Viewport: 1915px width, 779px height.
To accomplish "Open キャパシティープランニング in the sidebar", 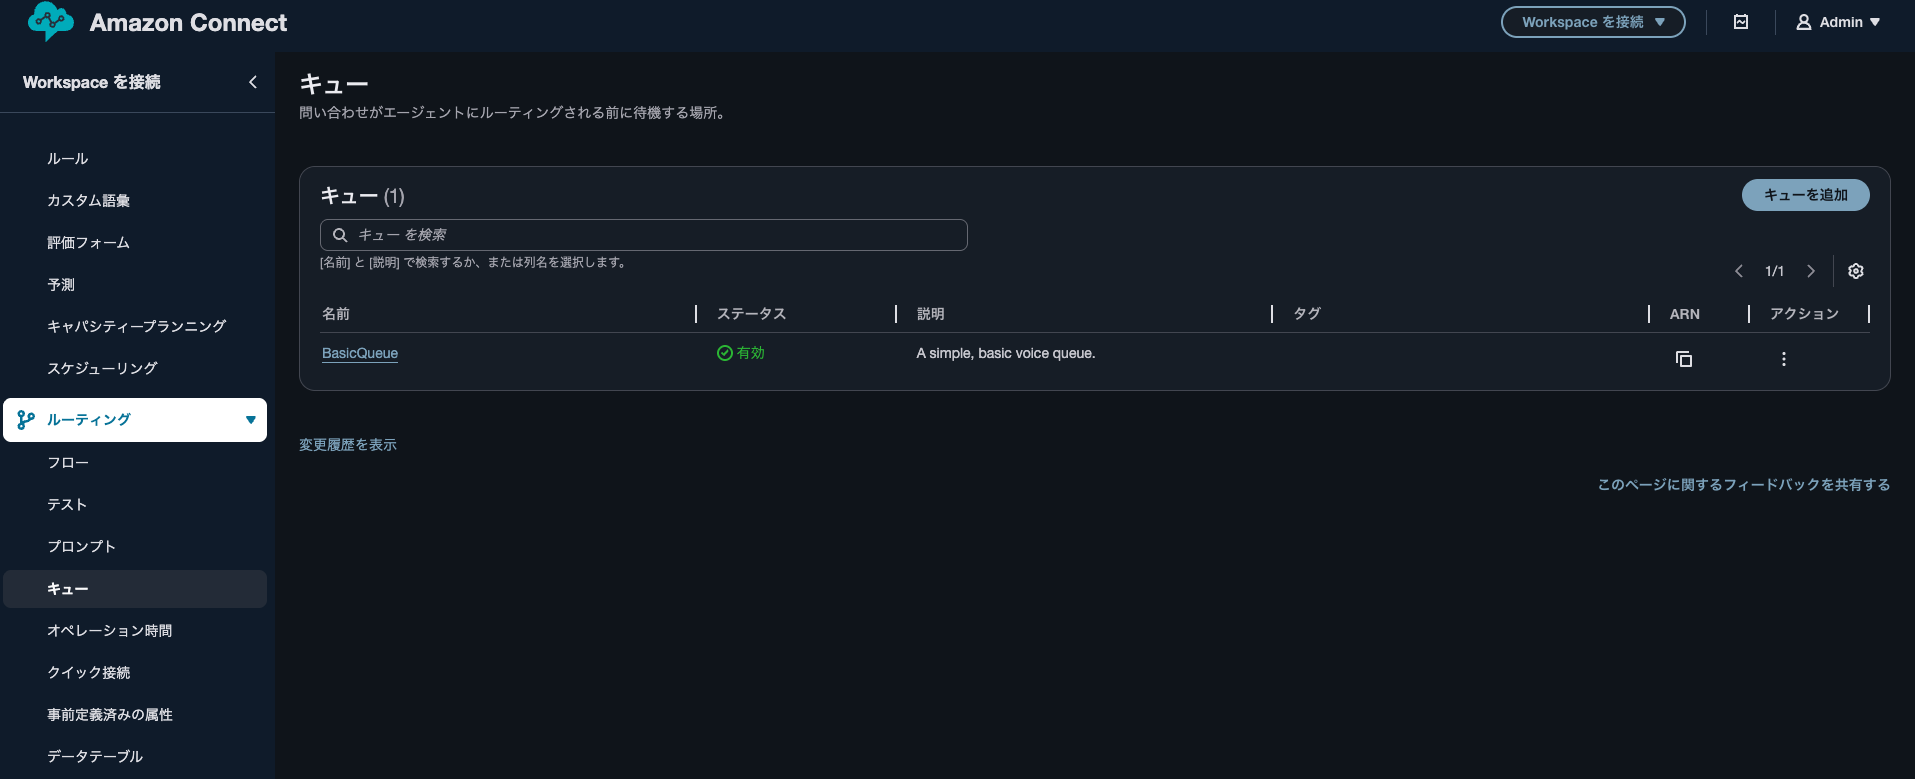I will point(137,326).
